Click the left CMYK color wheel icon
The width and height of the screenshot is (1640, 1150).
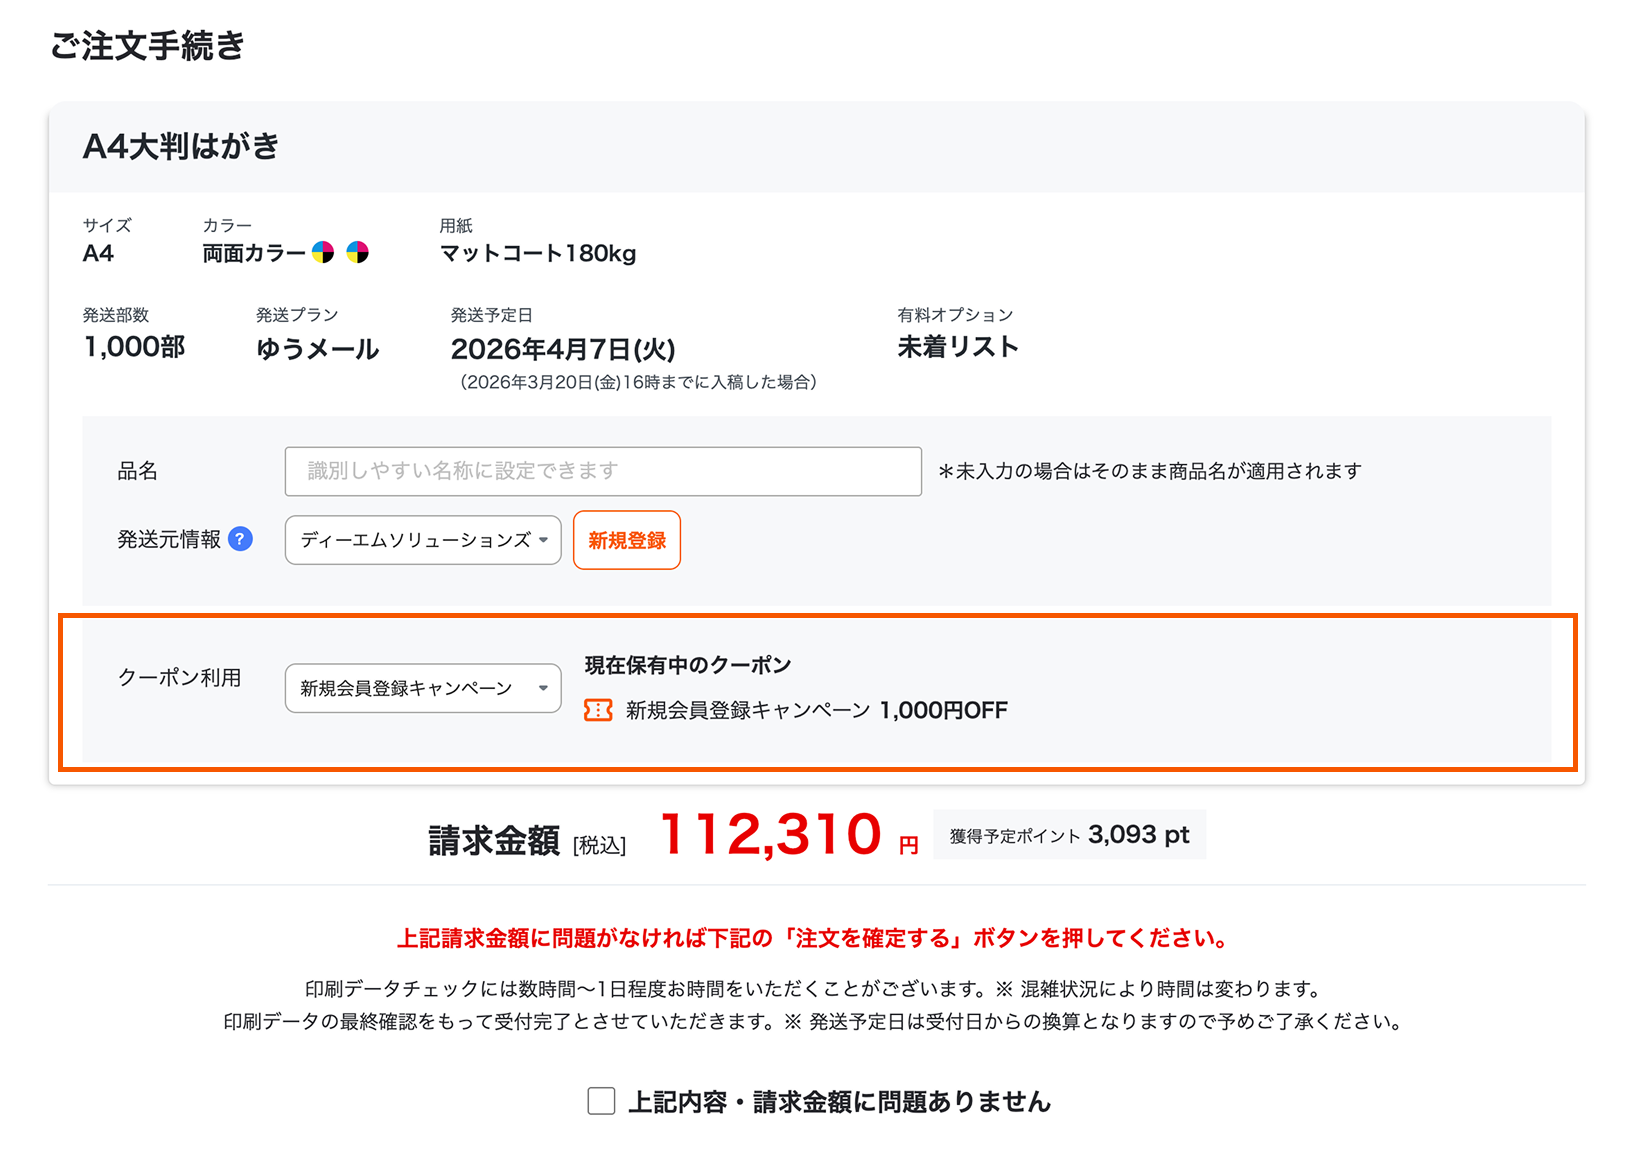pyautogui.click(x=323, y=253)
